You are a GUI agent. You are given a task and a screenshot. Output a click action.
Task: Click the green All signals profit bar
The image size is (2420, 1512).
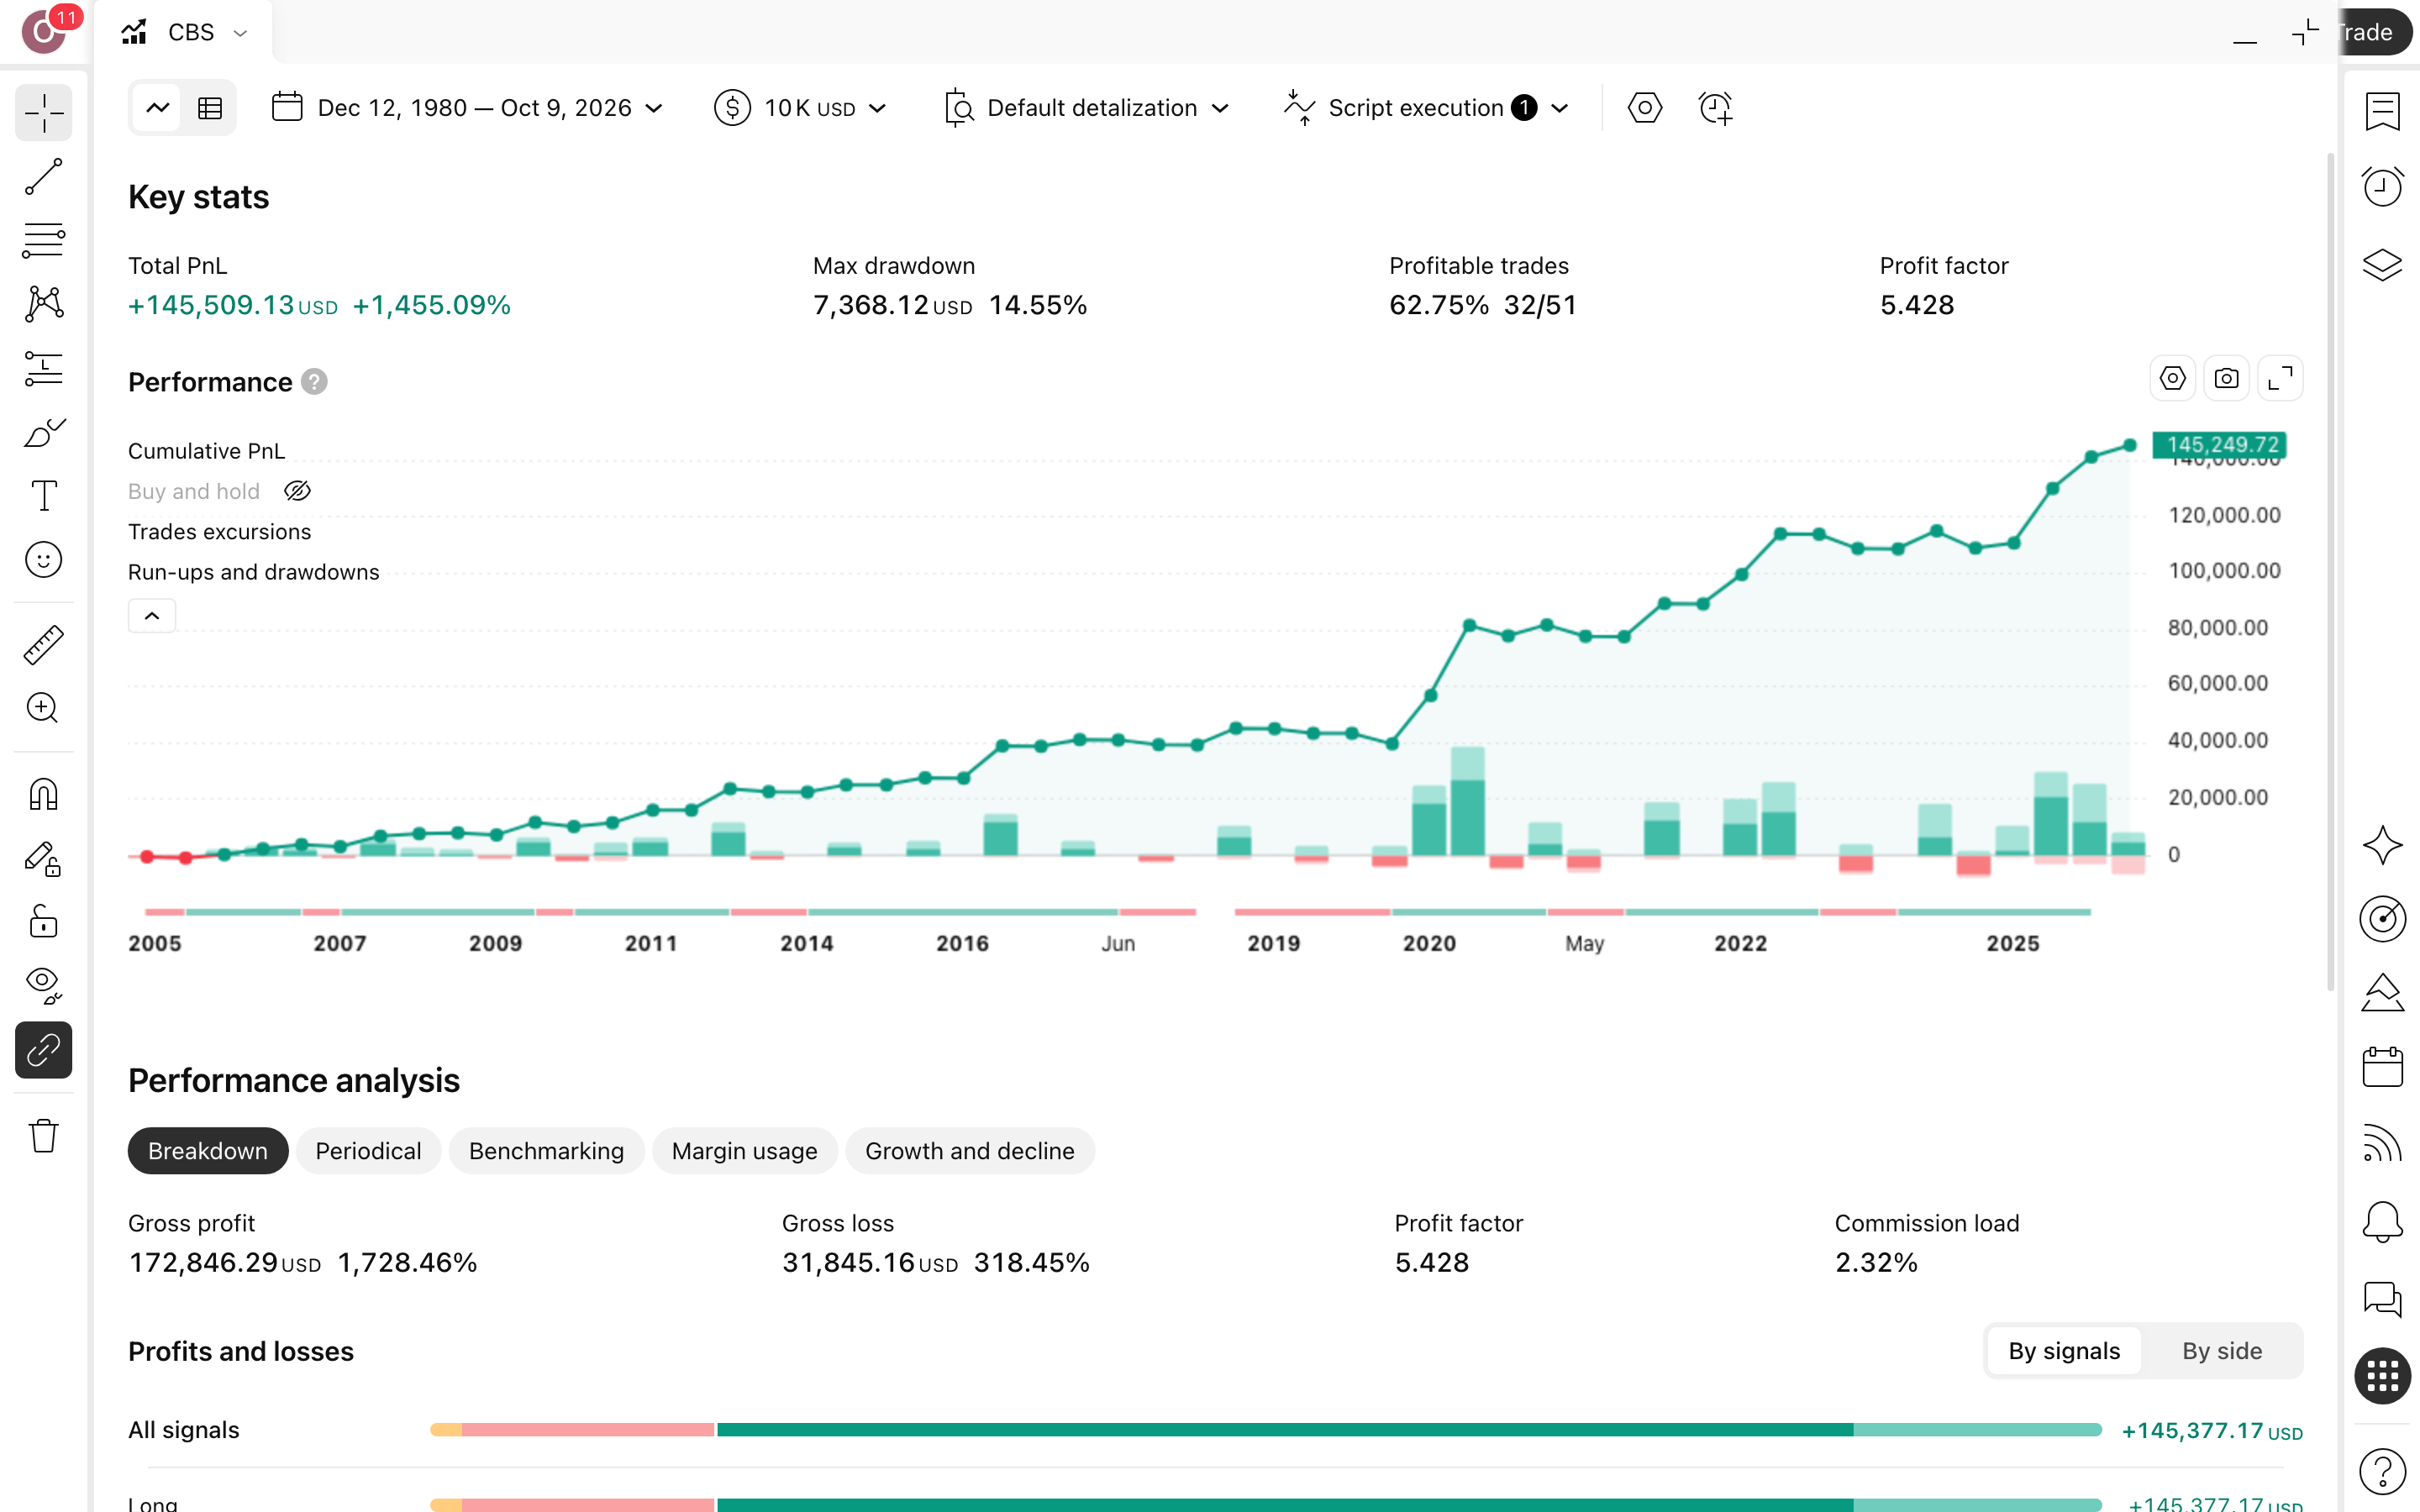point(1285,1430)
